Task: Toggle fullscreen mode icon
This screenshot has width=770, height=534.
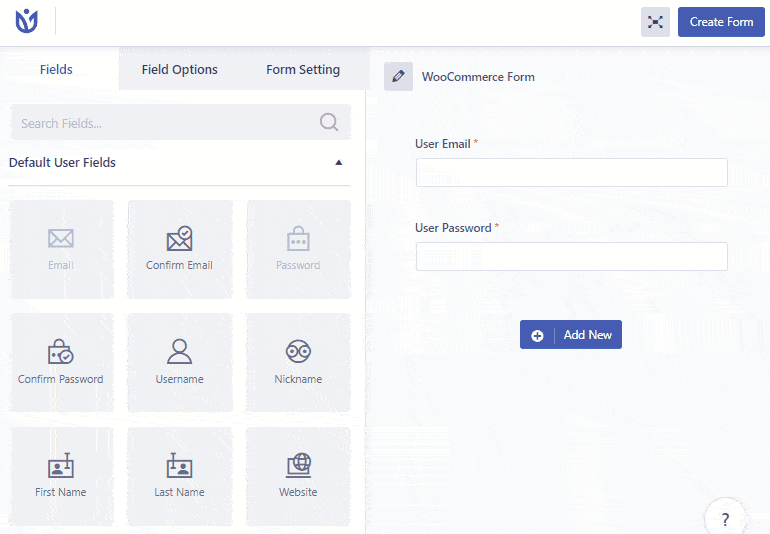Action: pyautogui.click(x=655, y=22)
